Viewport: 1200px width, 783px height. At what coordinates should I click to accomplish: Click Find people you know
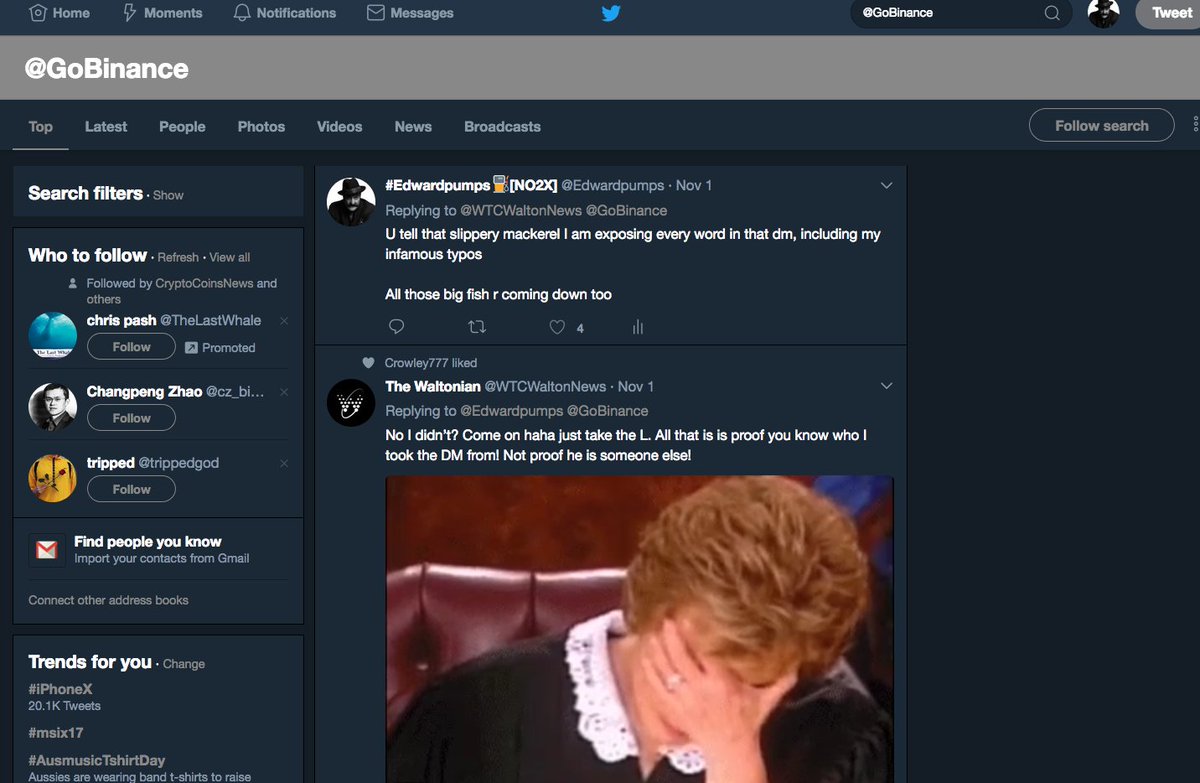pyautogui.click(x=148, y=541)
